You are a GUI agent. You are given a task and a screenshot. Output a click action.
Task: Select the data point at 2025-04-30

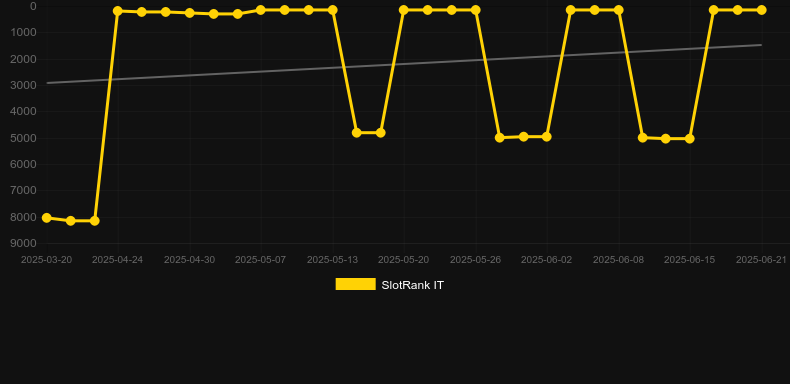click(x=189, y=13)
